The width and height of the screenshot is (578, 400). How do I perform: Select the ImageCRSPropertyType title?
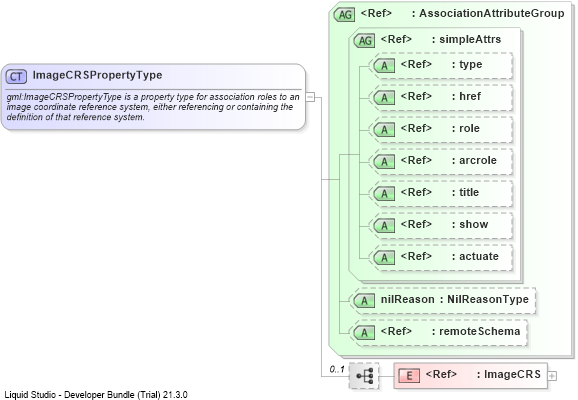tap(97, 75)
